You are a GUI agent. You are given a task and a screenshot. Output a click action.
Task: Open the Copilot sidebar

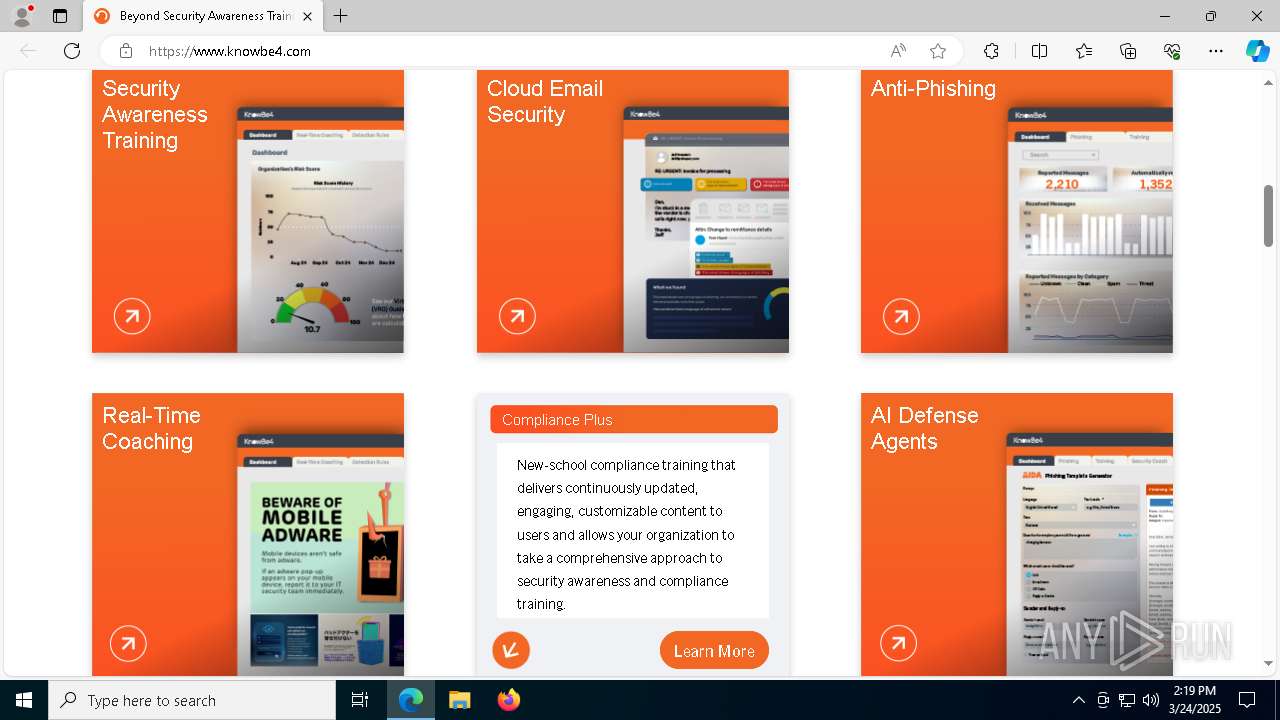point(1257,51)
